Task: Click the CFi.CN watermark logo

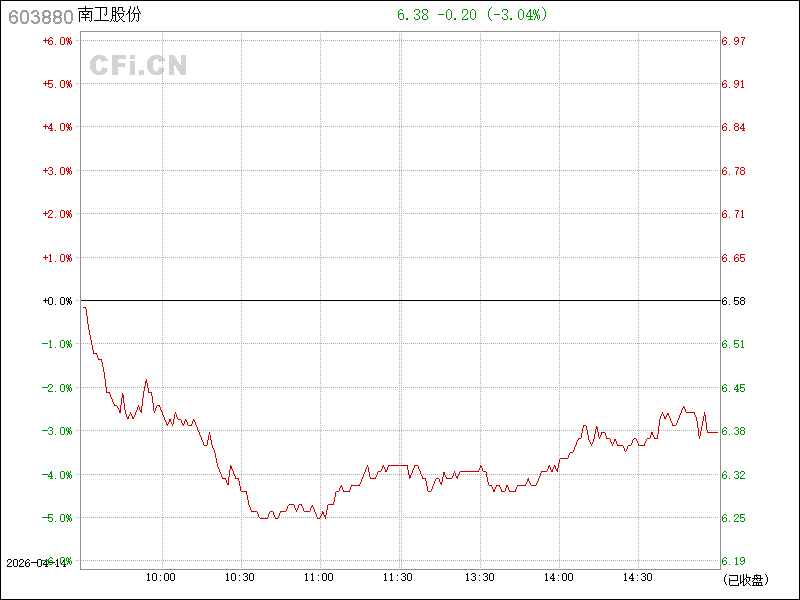Action: [138, 66]
